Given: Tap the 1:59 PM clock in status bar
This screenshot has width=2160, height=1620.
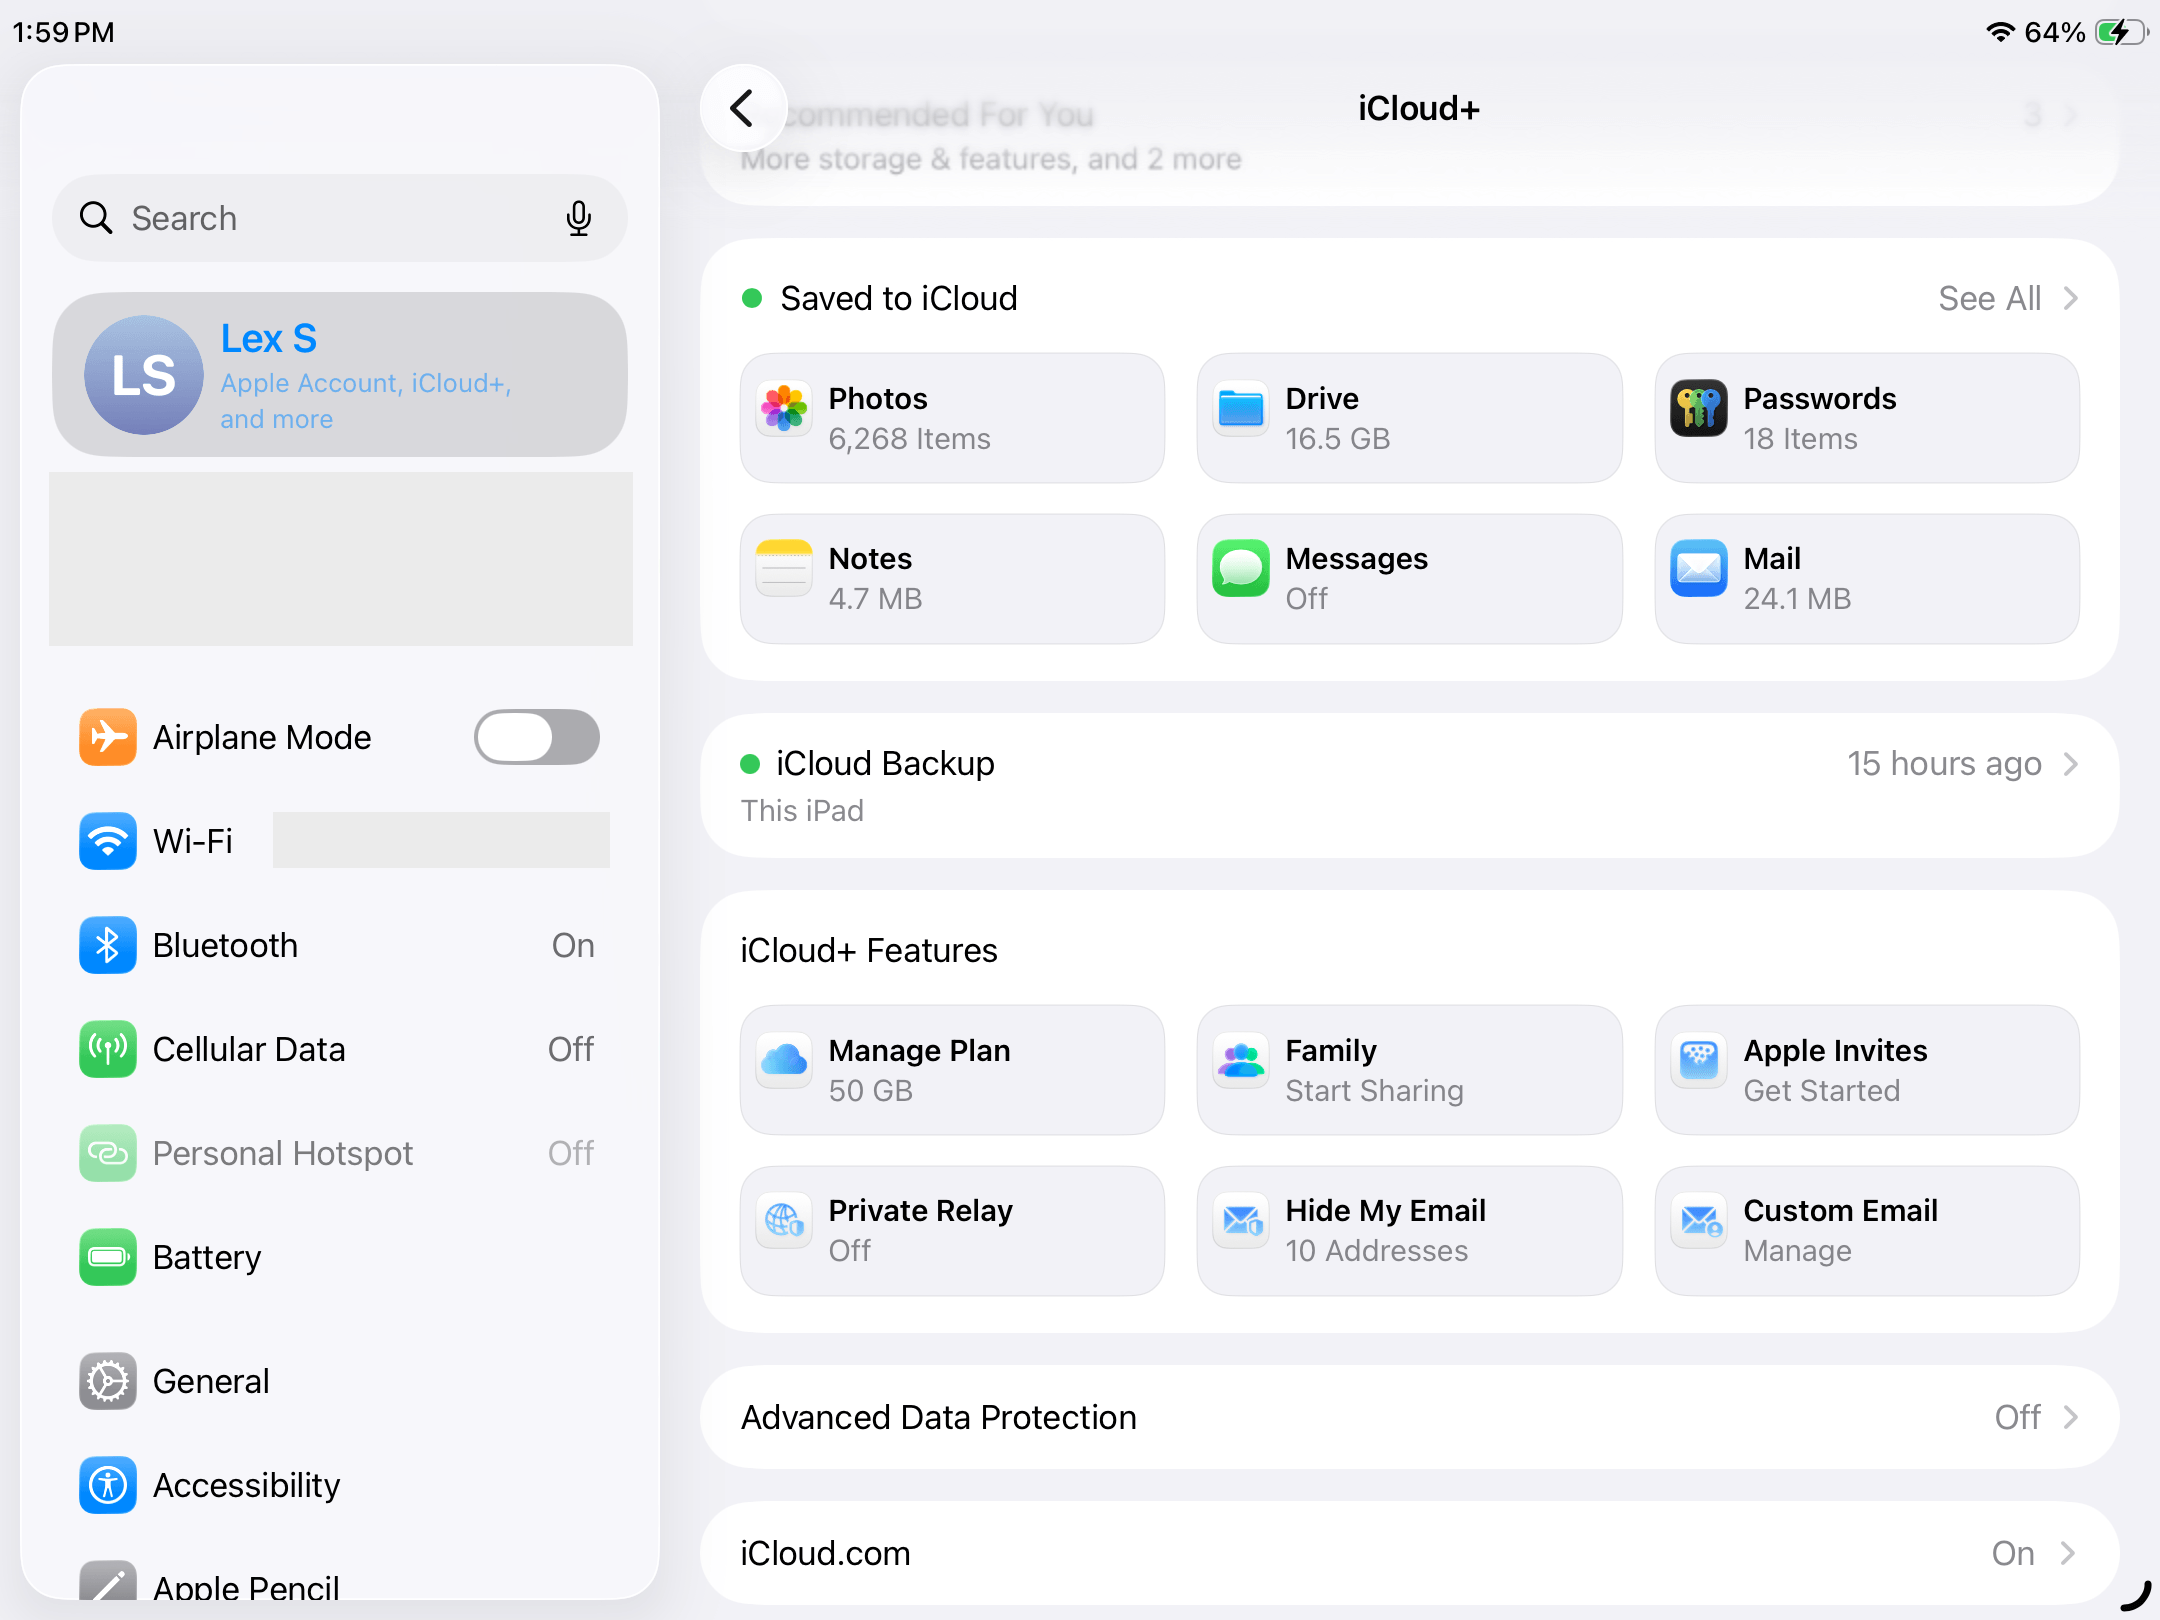Looking at the screenshot, I should click(63, 32).
